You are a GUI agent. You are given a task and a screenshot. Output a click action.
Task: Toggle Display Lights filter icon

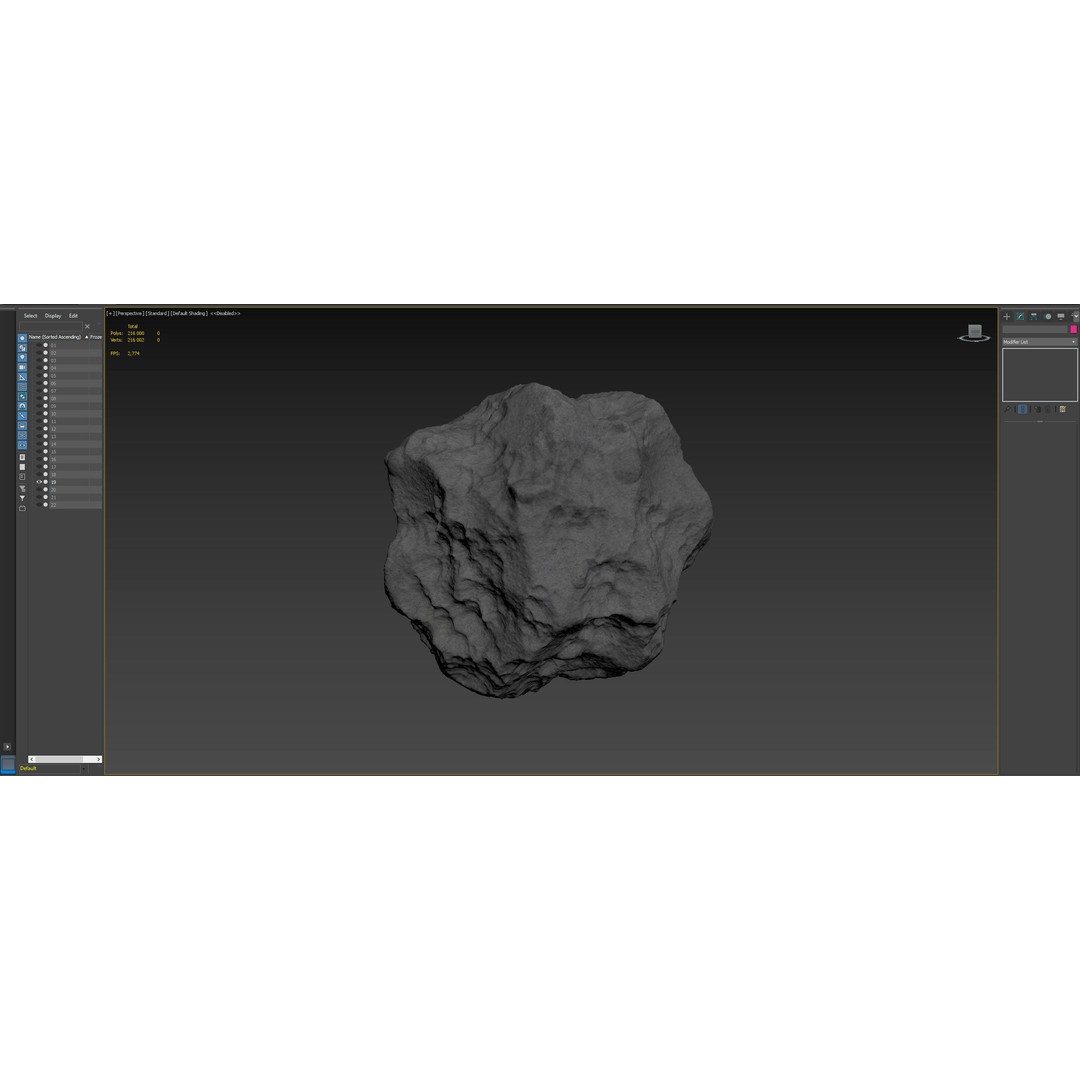(22, 357)
